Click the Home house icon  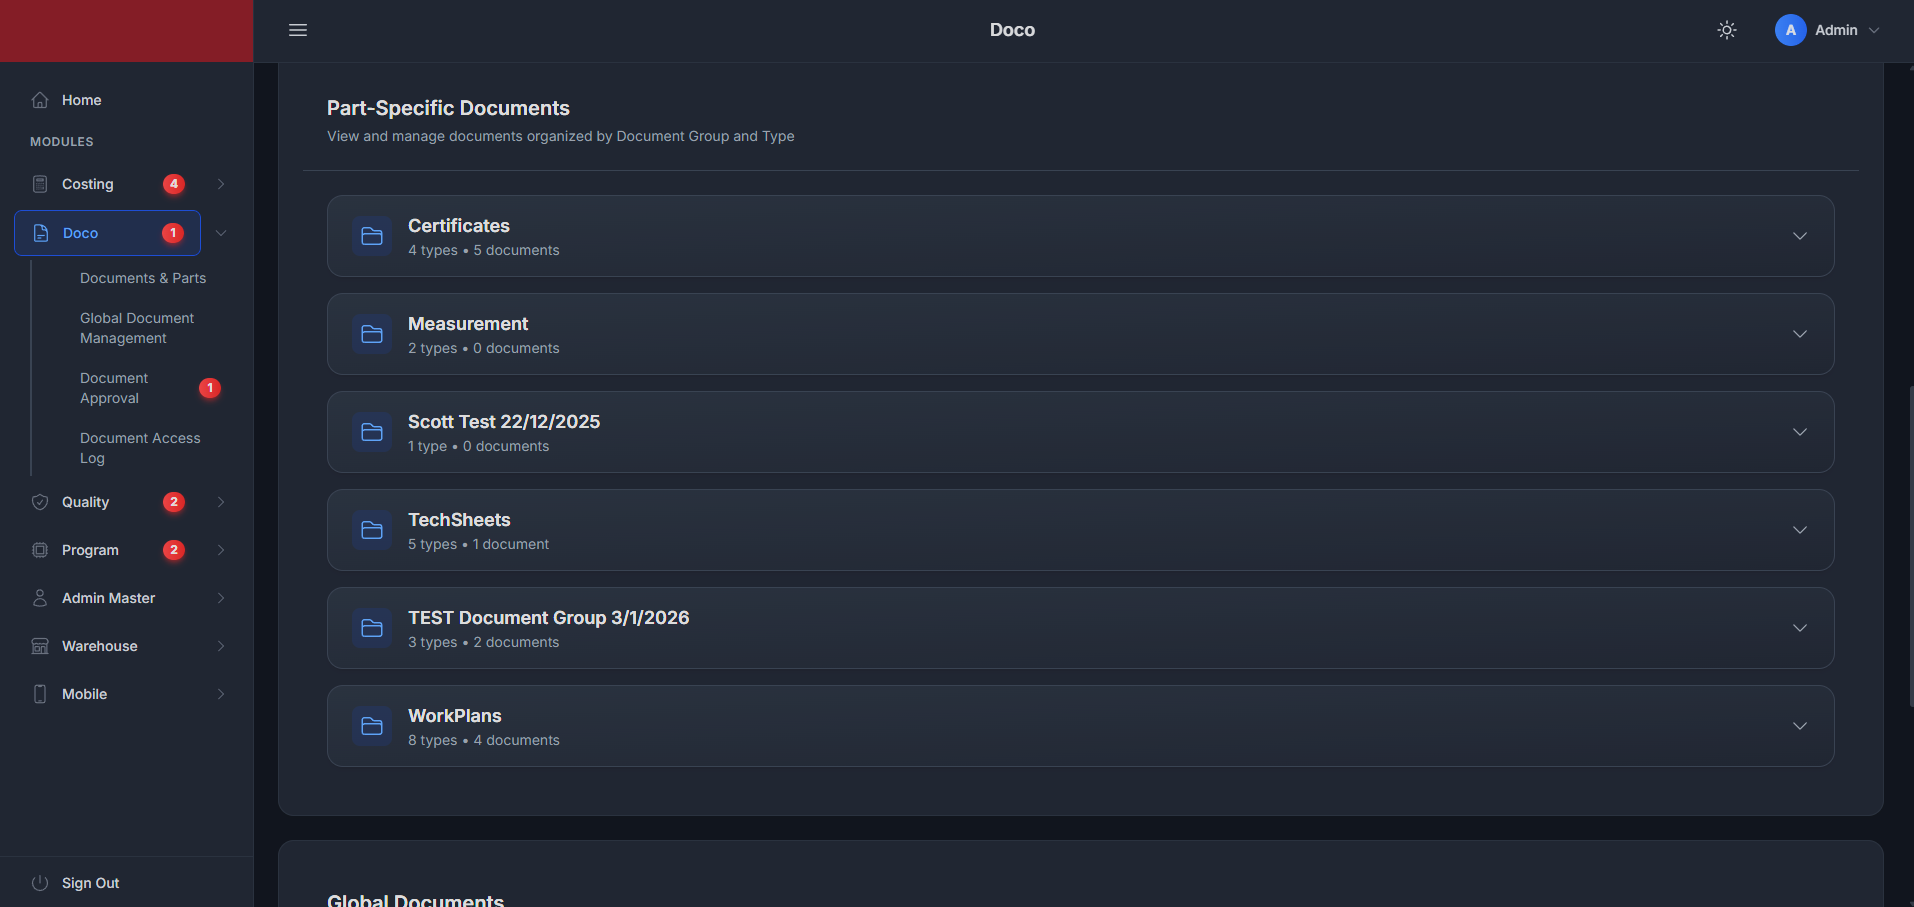click(x=40, y=100)
